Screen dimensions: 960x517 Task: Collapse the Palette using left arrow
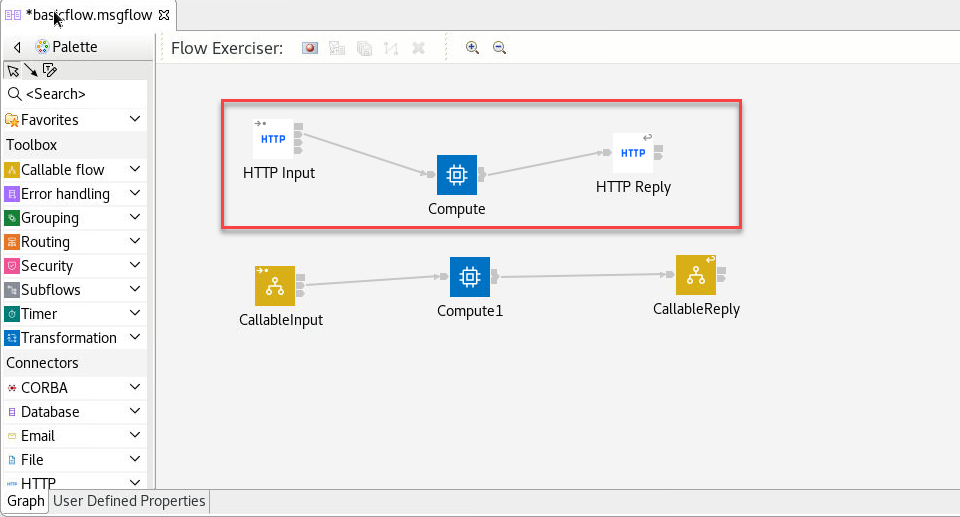click(17, 47)
